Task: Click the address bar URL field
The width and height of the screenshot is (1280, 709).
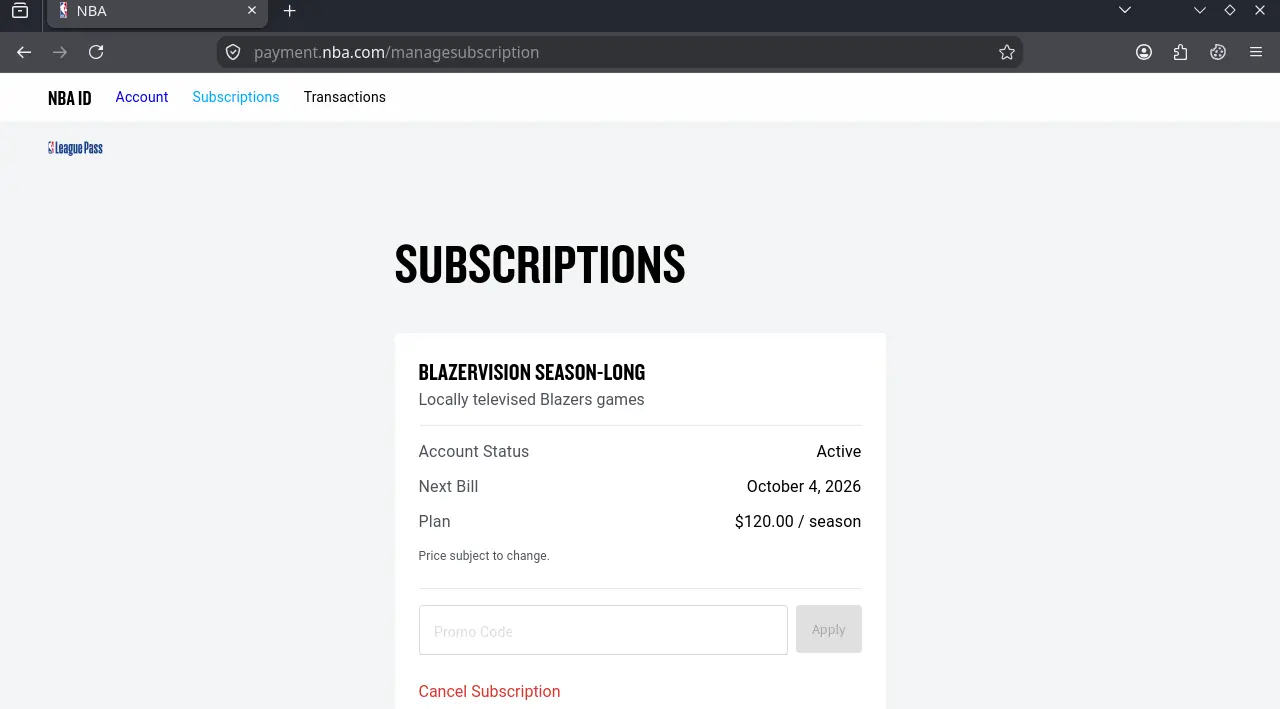Action: 620,52
